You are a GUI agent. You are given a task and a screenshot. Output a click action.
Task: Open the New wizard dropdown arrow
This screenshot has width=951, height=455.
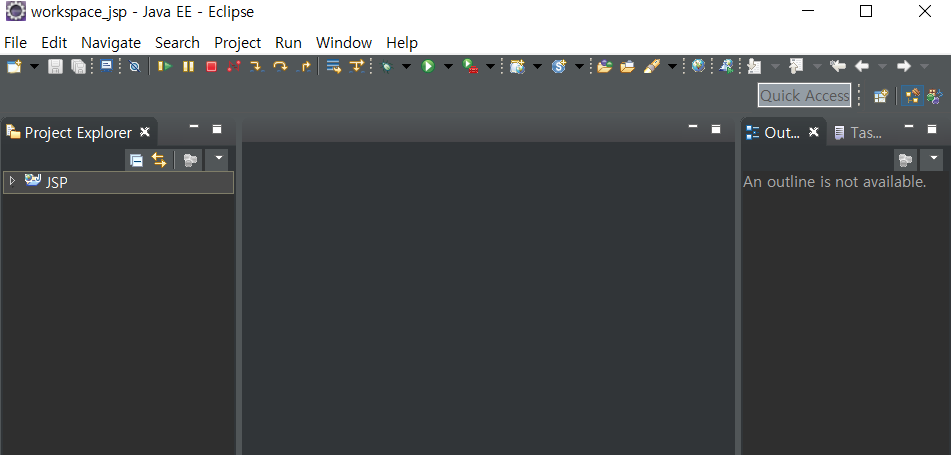click(34, 66)
